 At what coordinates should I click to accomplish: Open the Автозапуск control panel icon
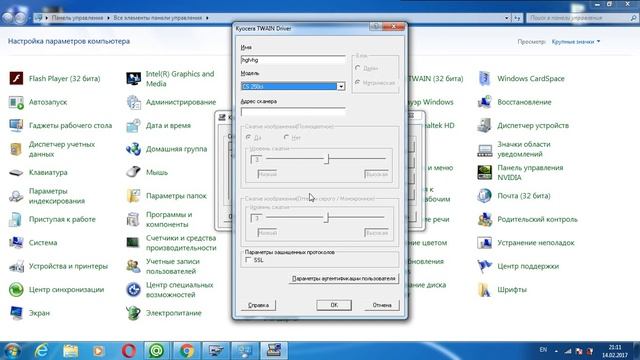click(16, 102)
